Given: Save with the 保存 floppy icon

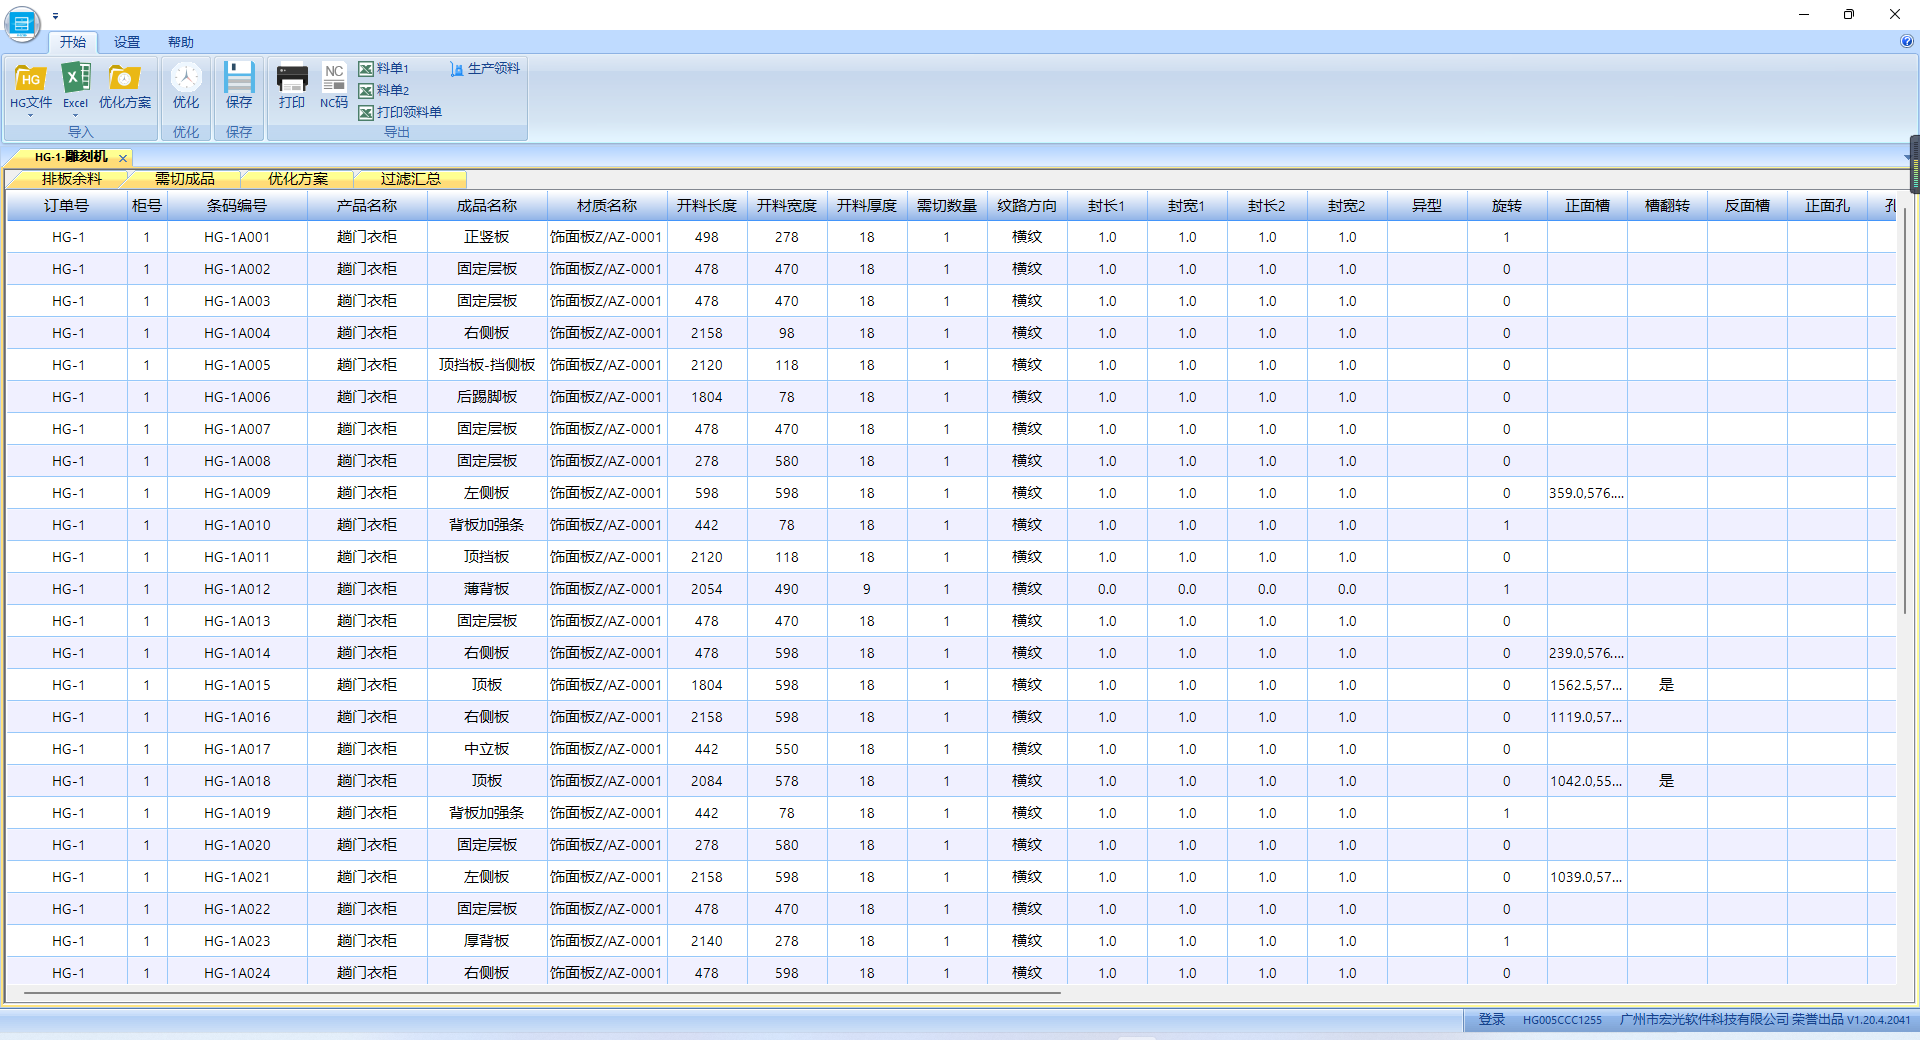Looking at the screenshot, I should tap(239, 78).
